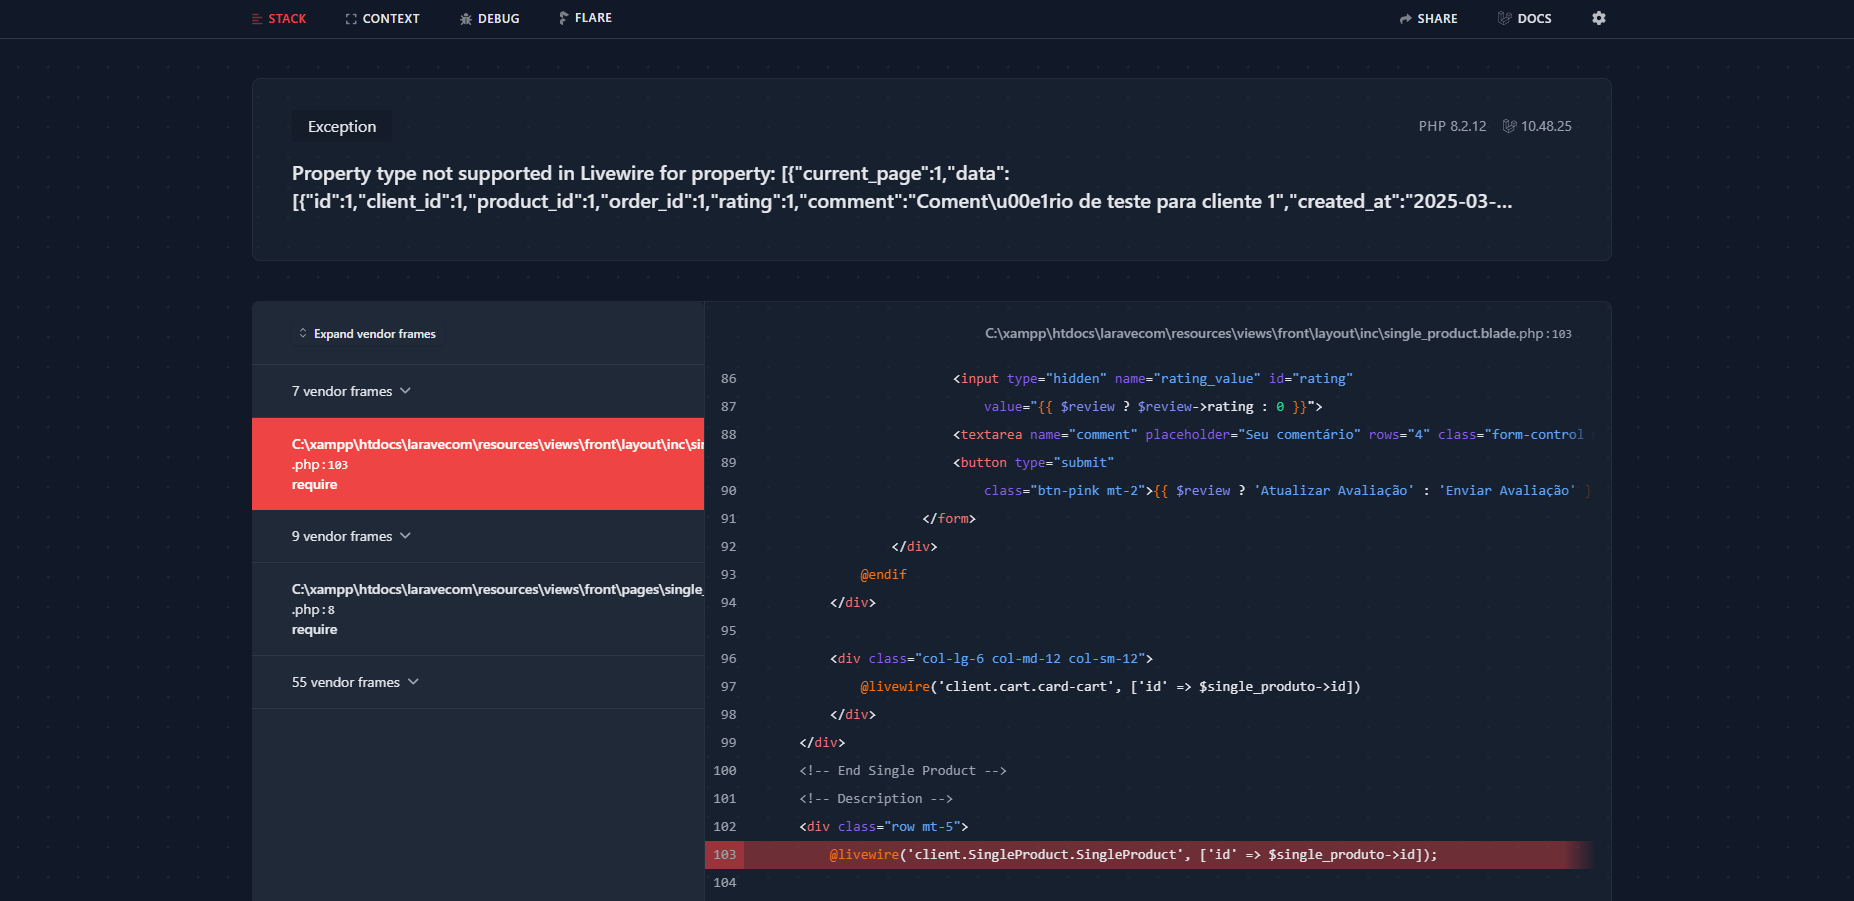Click the SHARE button

click(x=1428, y=19)
